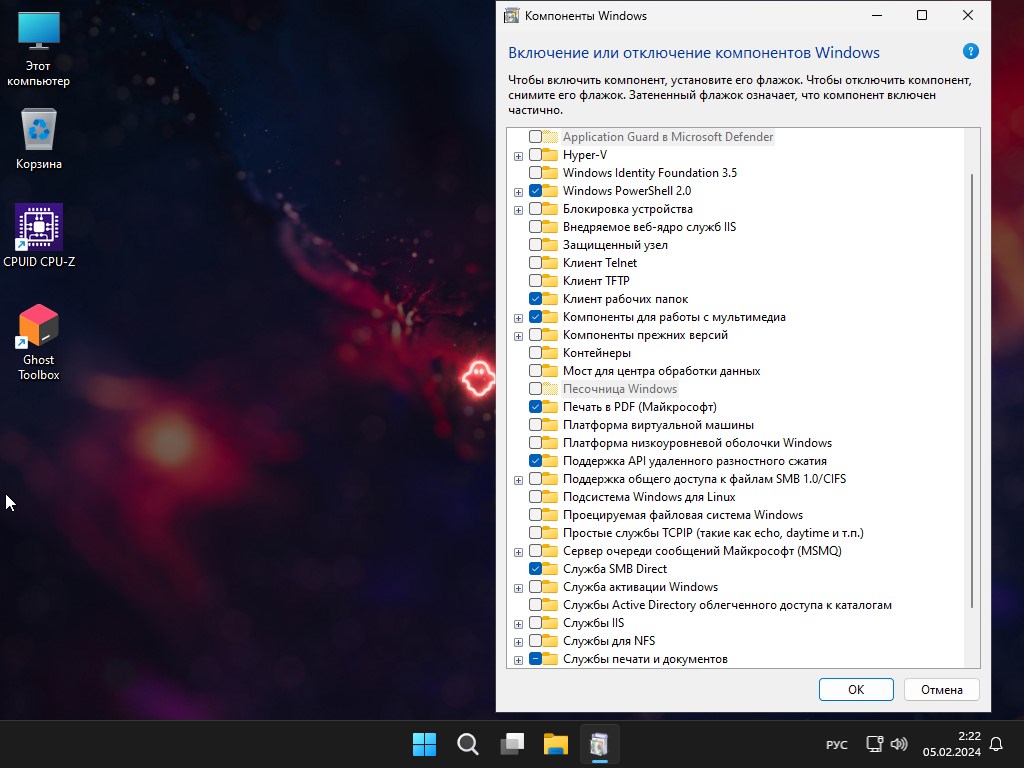Expand the SMB 1.0/CIFS support node
This screenshot has width=1024, height=768.
tap(519, 480)
